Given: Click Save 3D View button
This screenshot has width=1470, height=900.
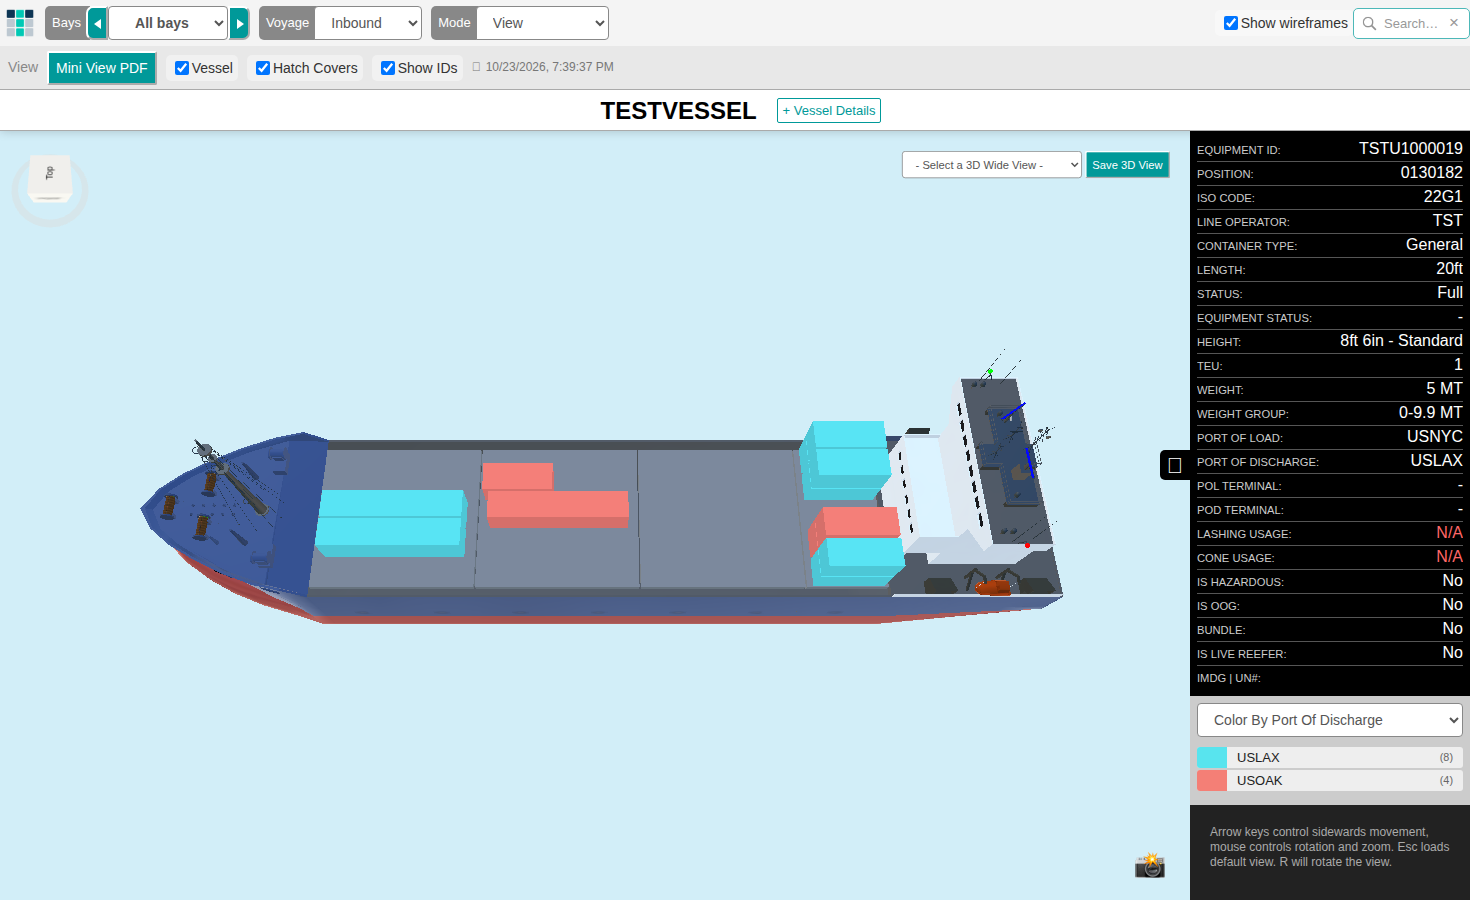Looking at the screenshot, I should [x=1127, y=165].
